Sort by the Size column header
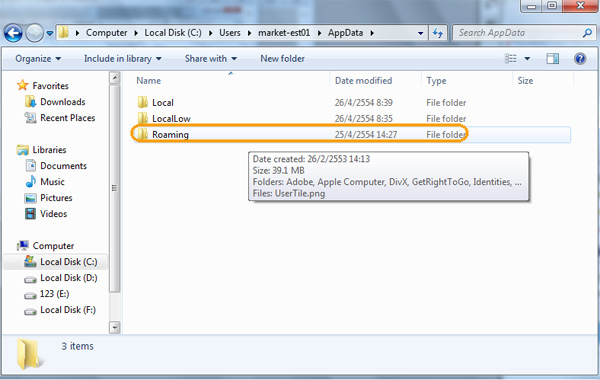Screen dimensions: 600x380 pyautogui.click(x=525, y=81)
